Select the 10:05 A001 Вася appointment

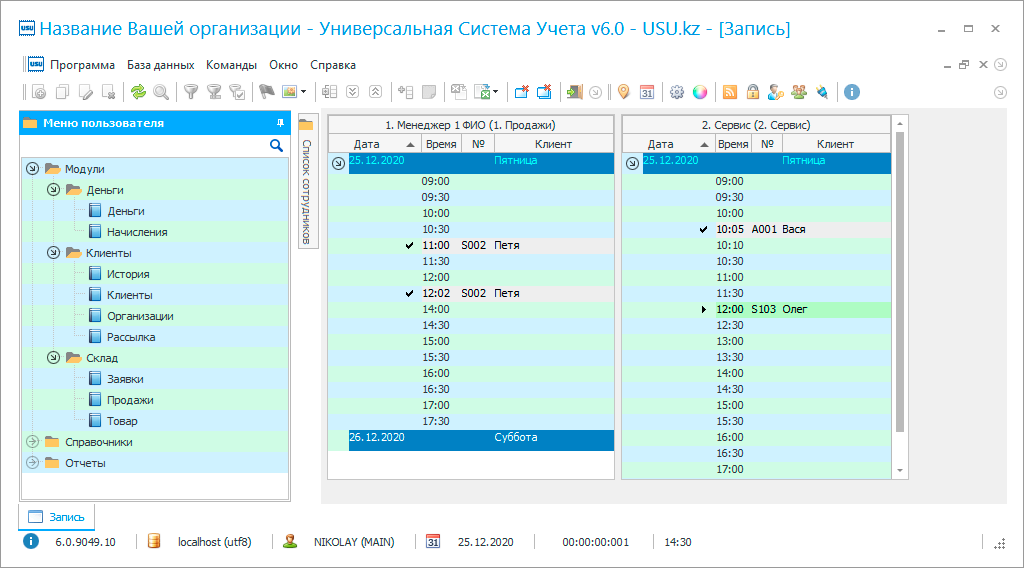click(756, 229)
